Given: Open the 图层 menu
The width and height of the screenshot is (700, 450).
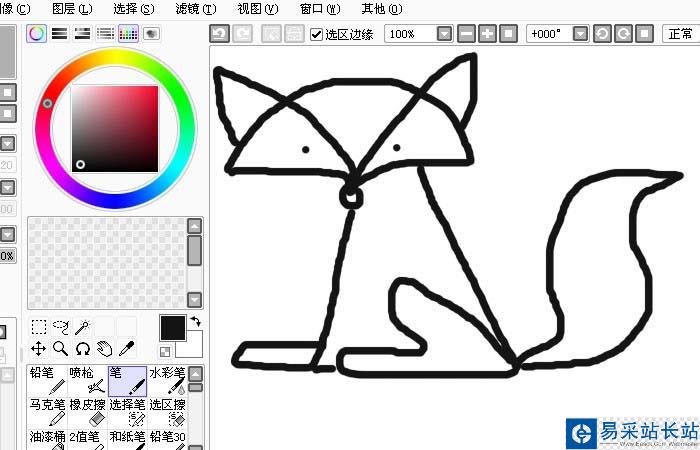Looking at the screenshot, I should pos(71,8).
